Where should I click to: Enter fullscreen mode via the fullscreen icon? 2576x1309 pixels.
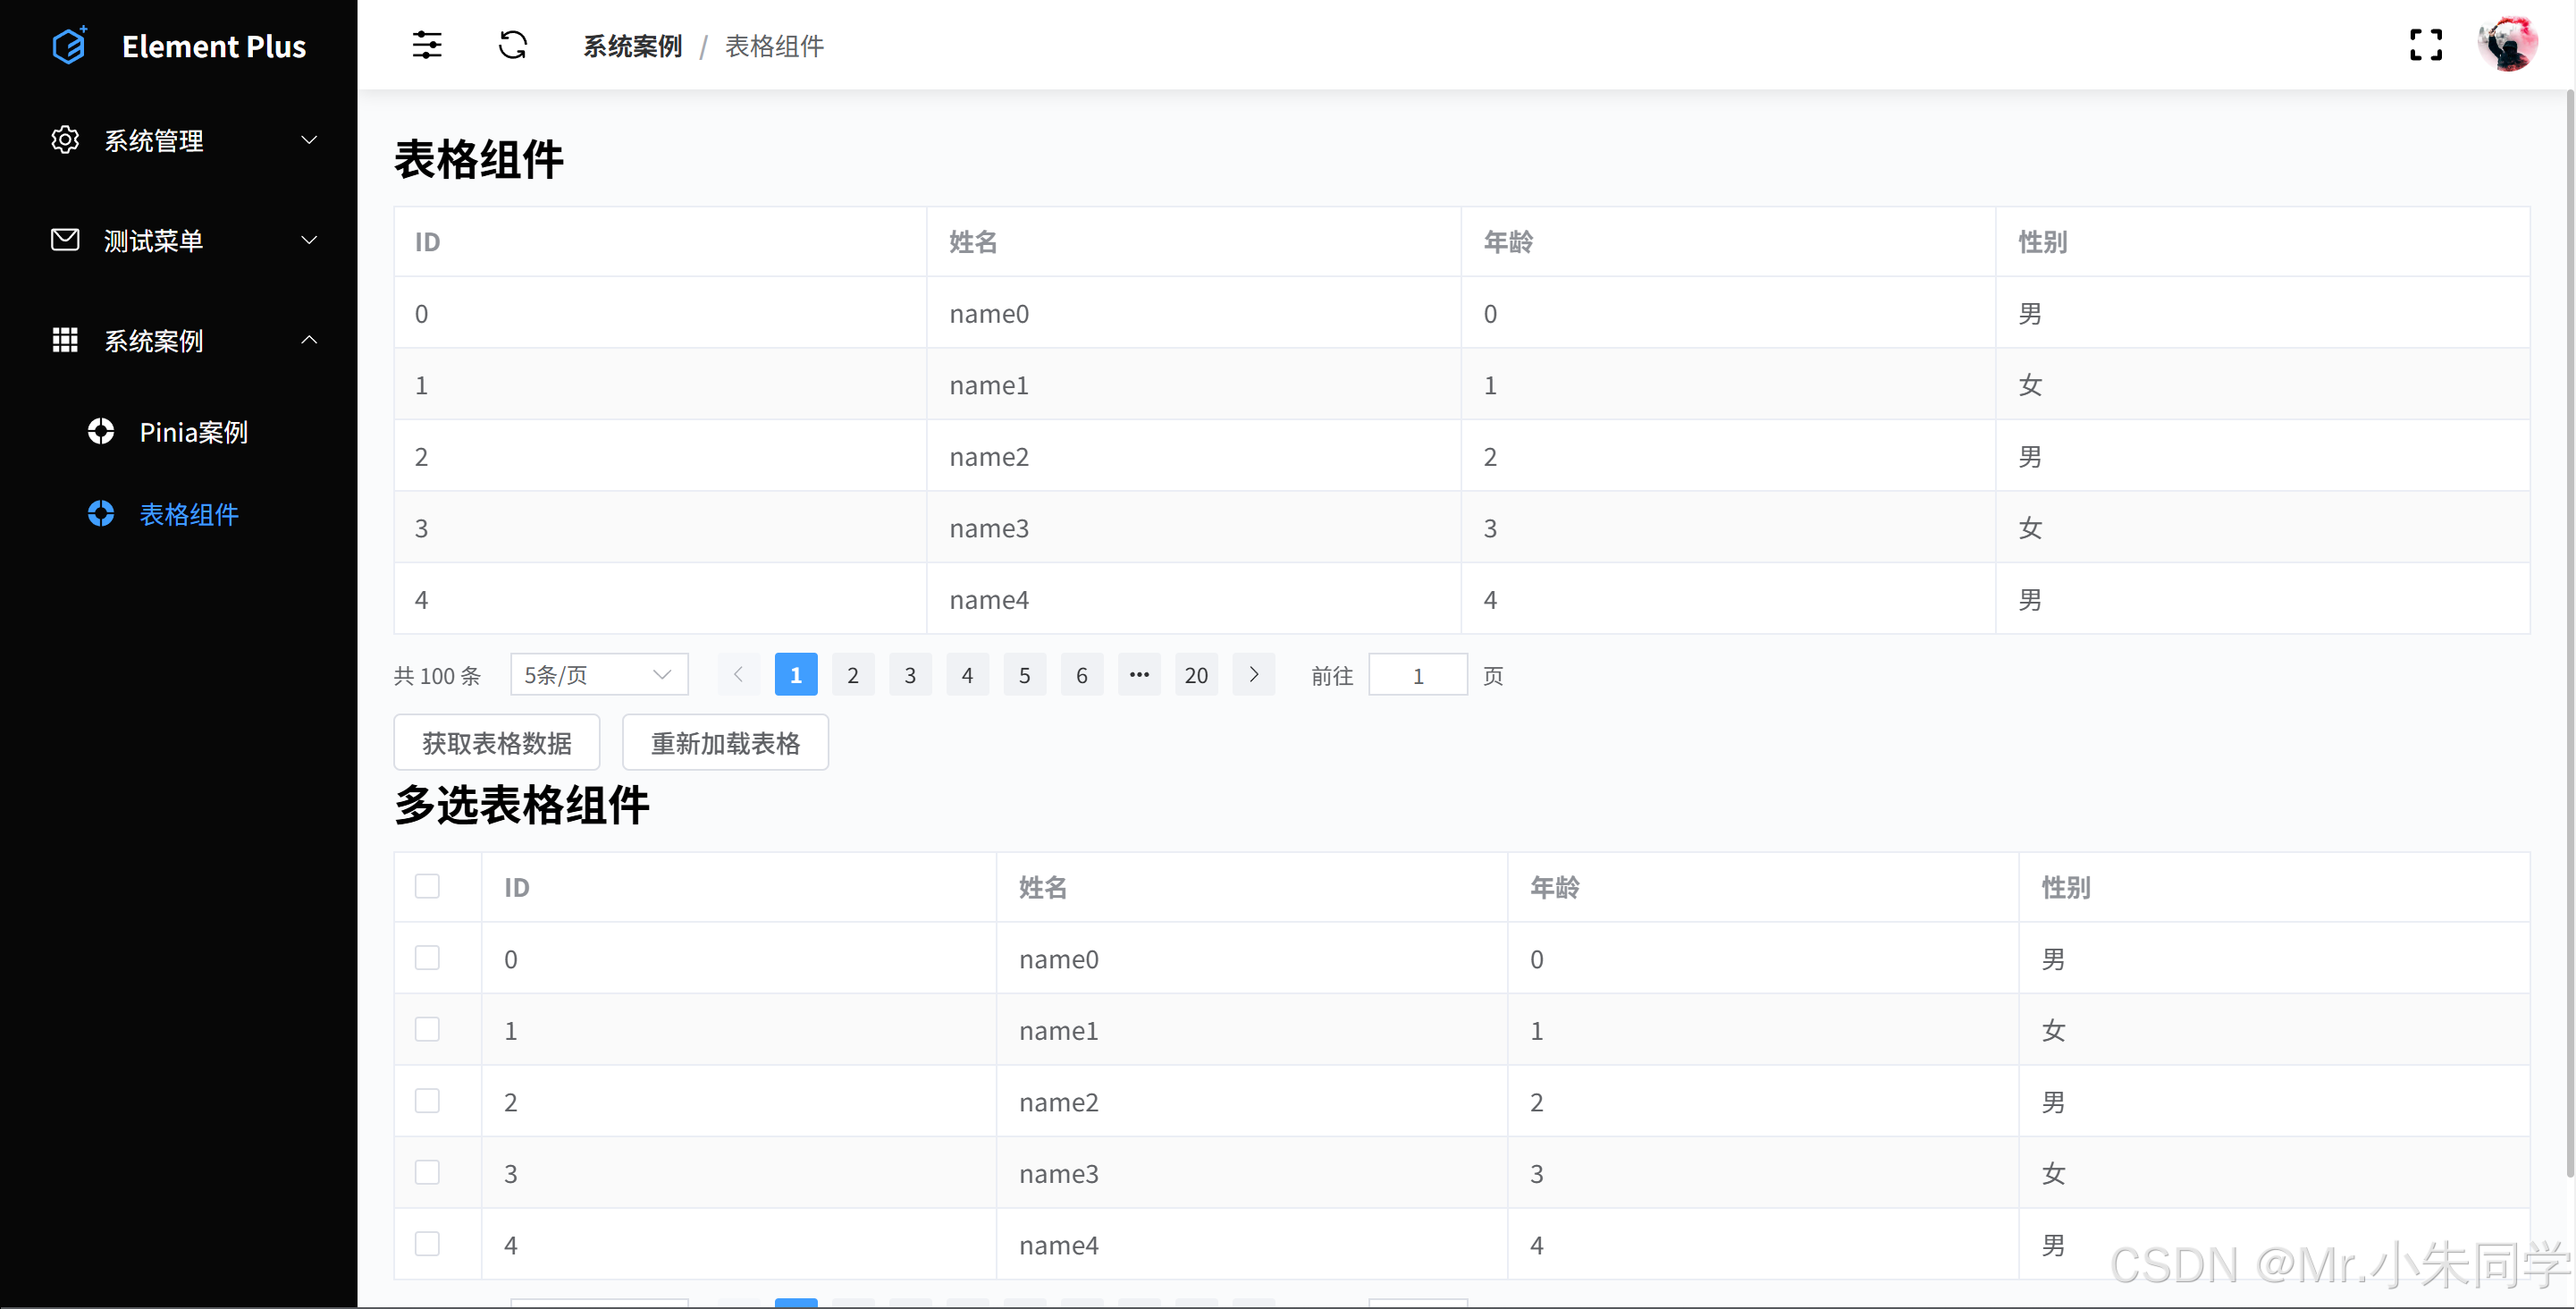[x=2426, y=45]
